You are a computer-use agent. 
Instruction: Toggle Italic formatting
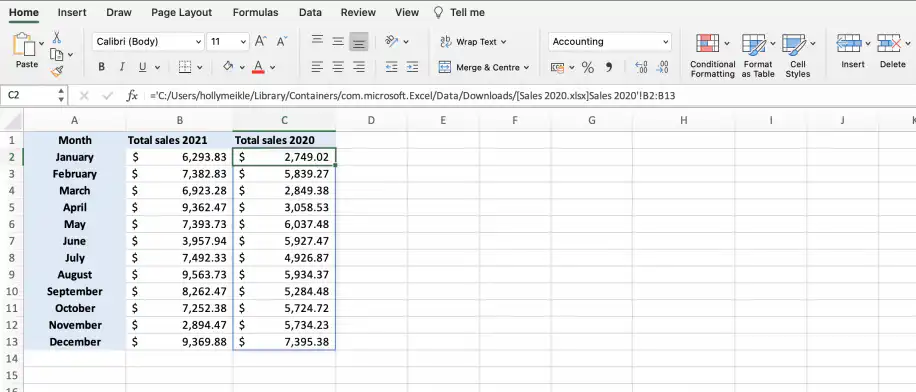click(122, 67)
